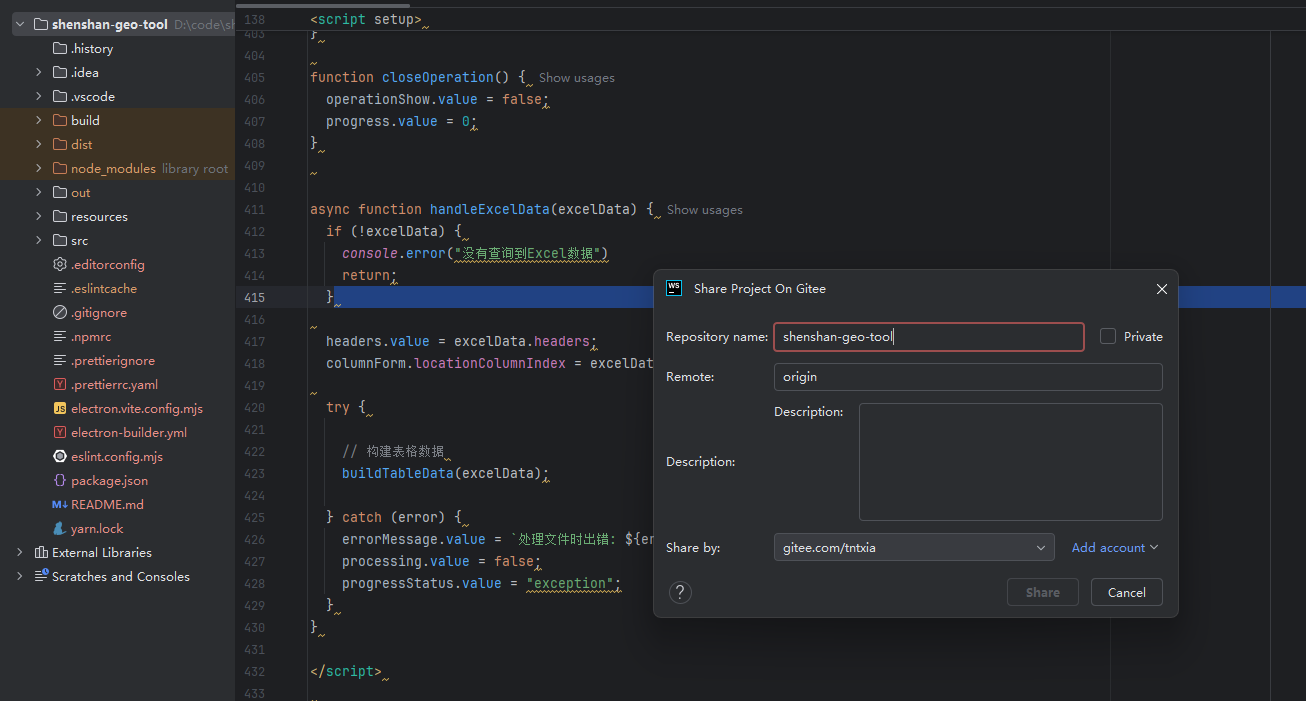Click the .prettierrc.yaml YAML icon
This screenshot has height=701, width=1306.
point(60,385)
